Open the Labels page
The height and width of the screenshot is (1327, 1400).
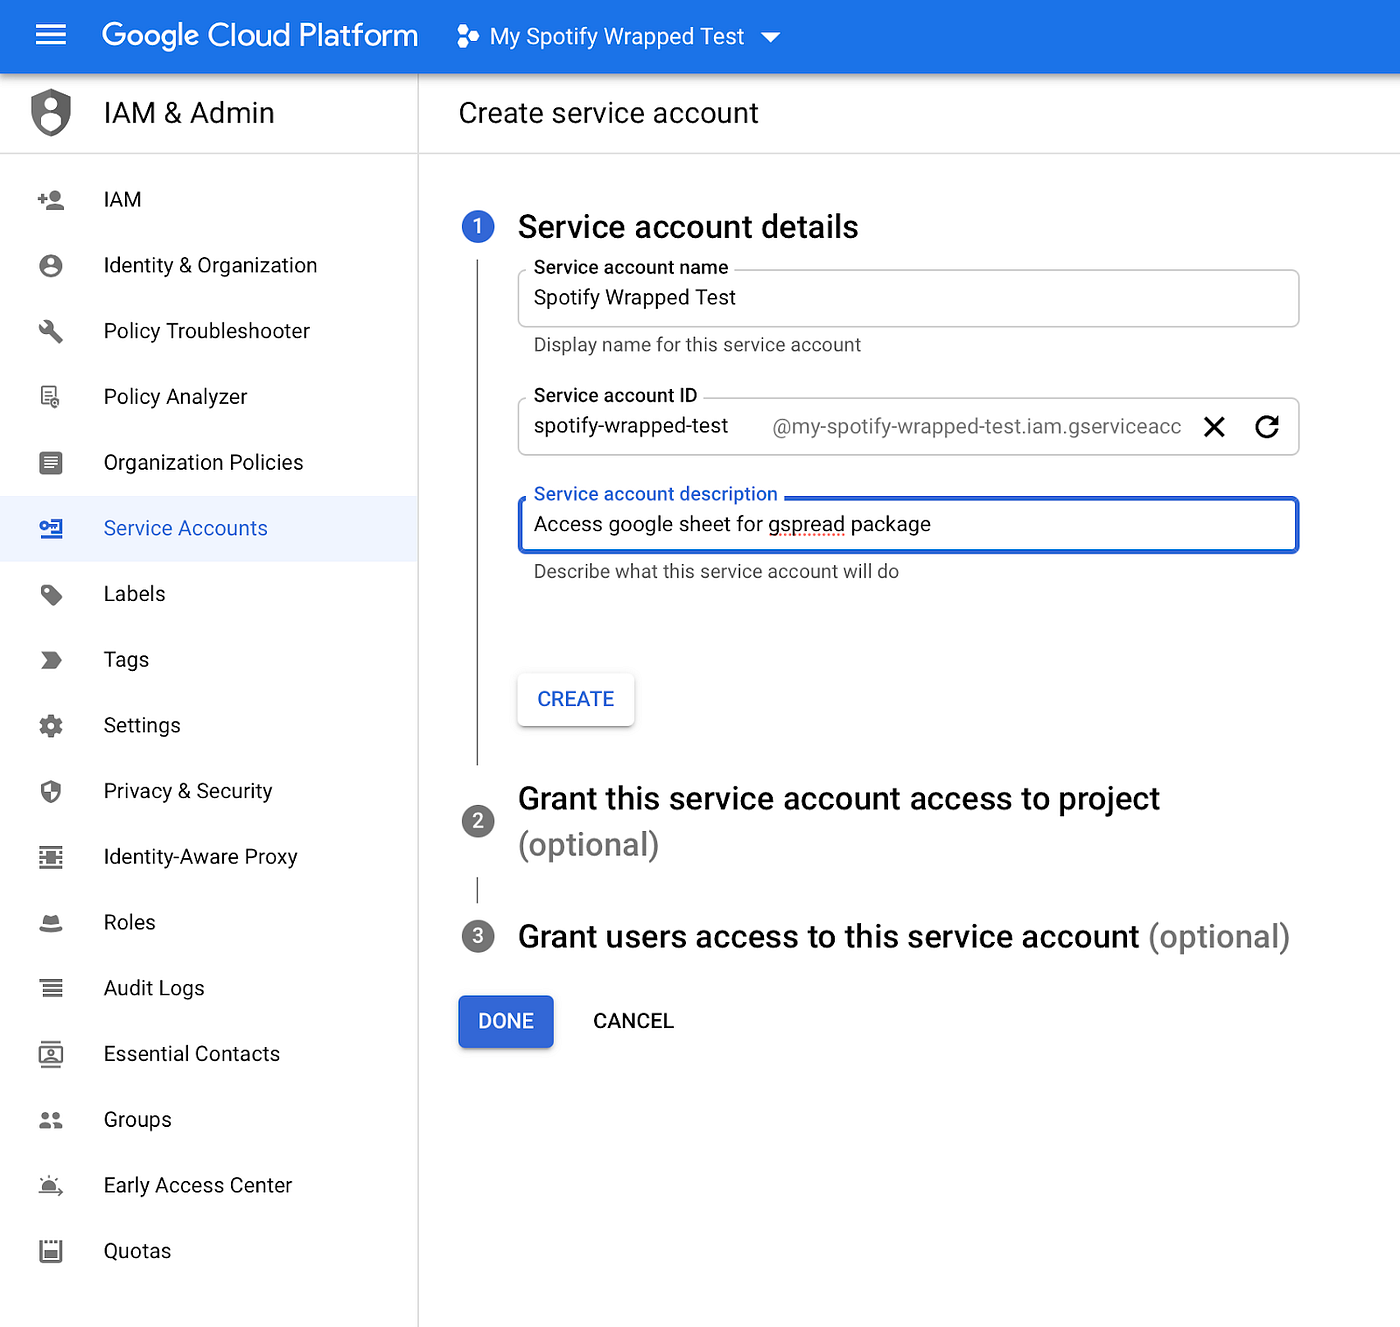tap(208, 594)
